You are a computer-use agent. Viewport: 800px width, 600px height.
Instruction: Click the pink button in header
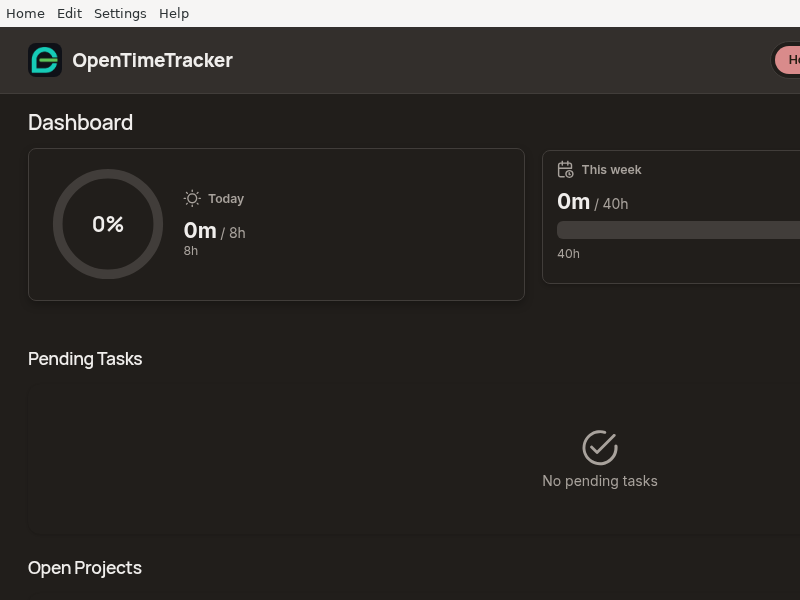tap(787, 60)
